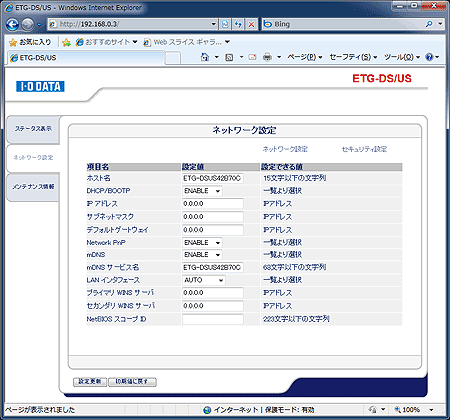Click the Read Mail envelope icon
This screenshot has height=420, width=450.
point(253,57)
